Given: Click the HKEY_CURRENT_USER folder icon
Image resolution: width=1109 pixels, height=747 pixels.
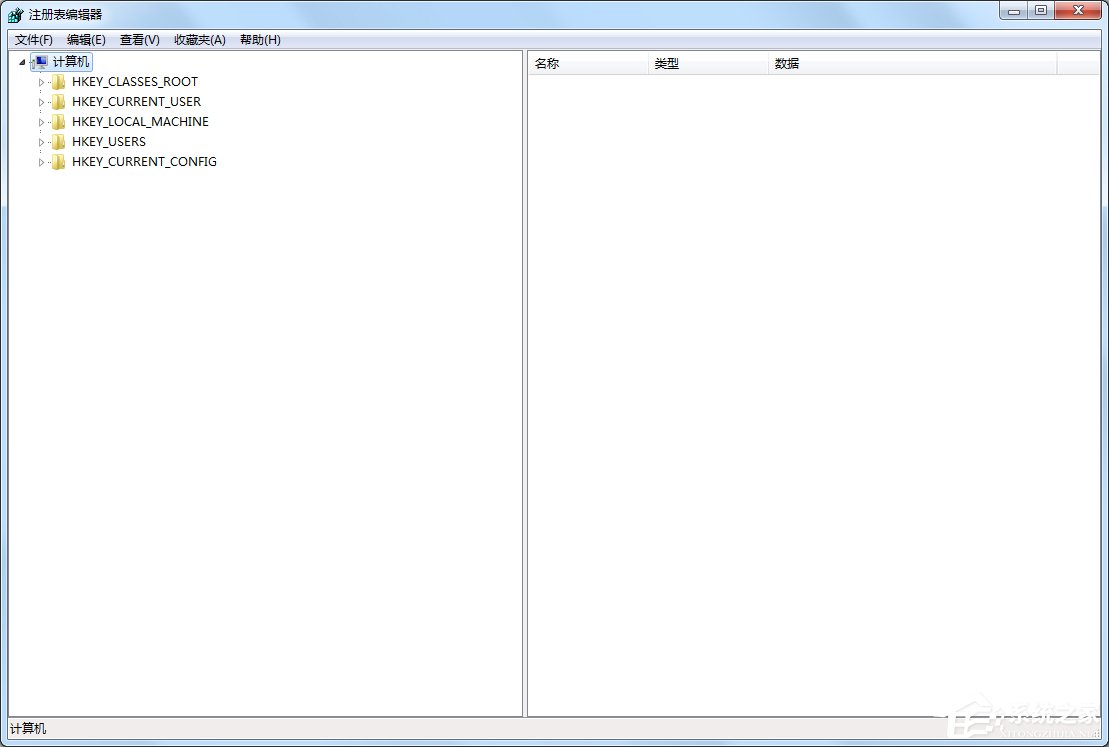Looking at the screenshot, I should (58, 101).
